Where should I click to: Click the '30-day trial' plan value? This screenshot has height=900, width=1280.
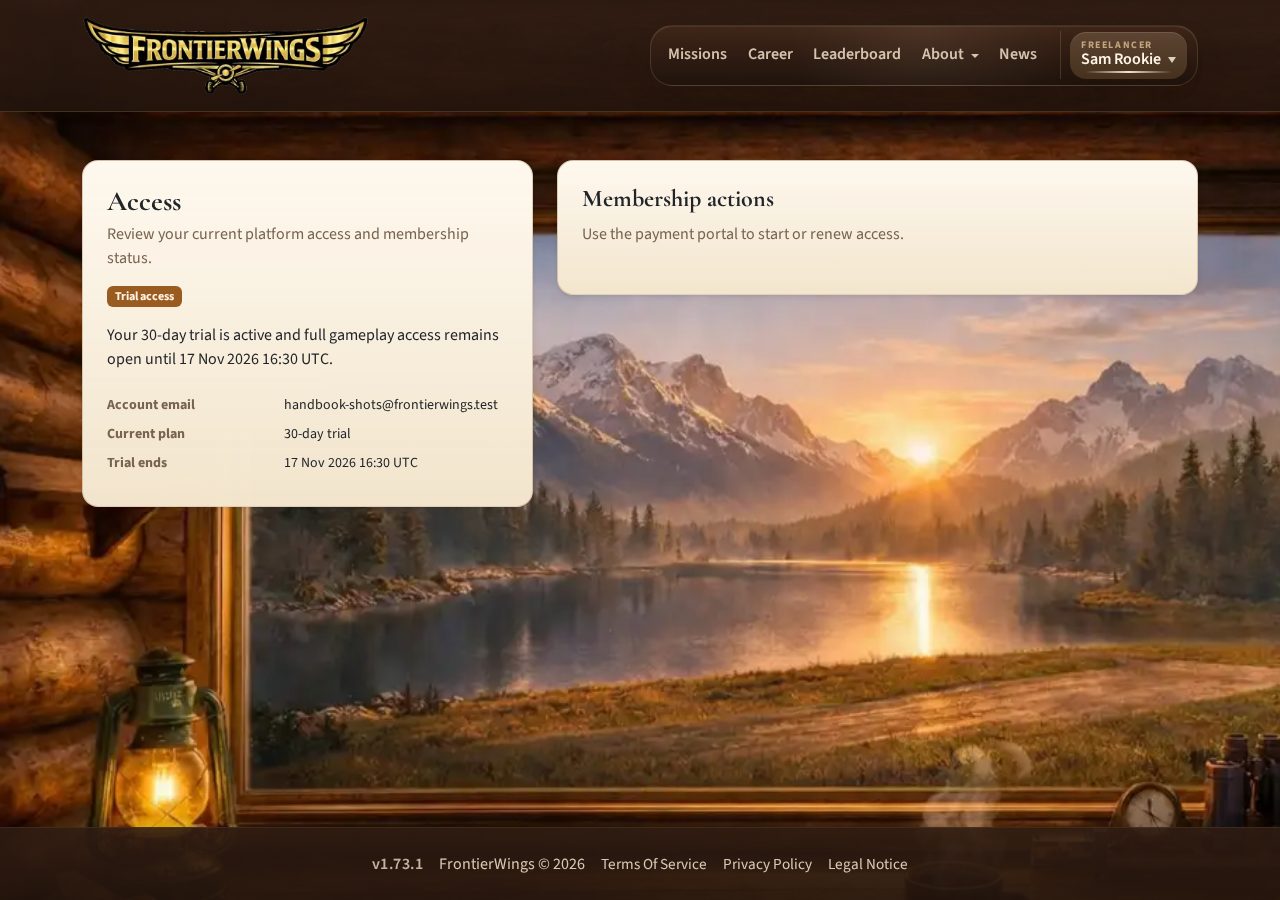tap(317, 434)
